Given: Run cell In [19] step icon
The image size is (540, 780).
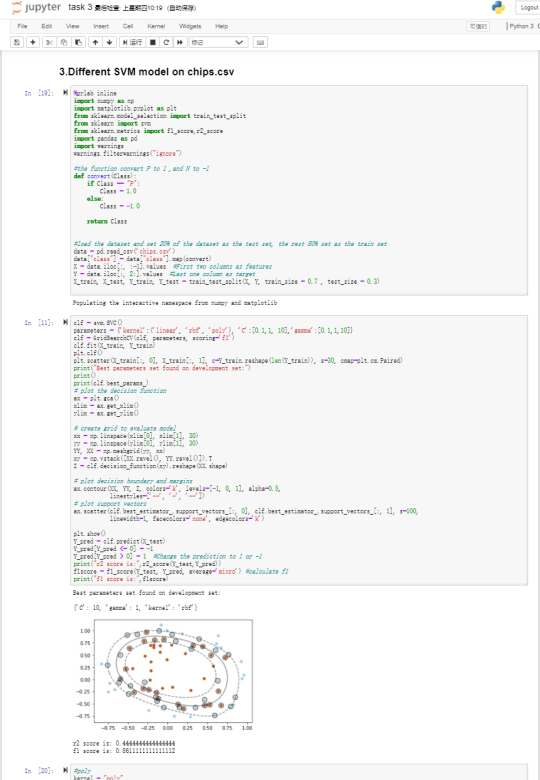Looking at the screenshot, I should point(65,93).
